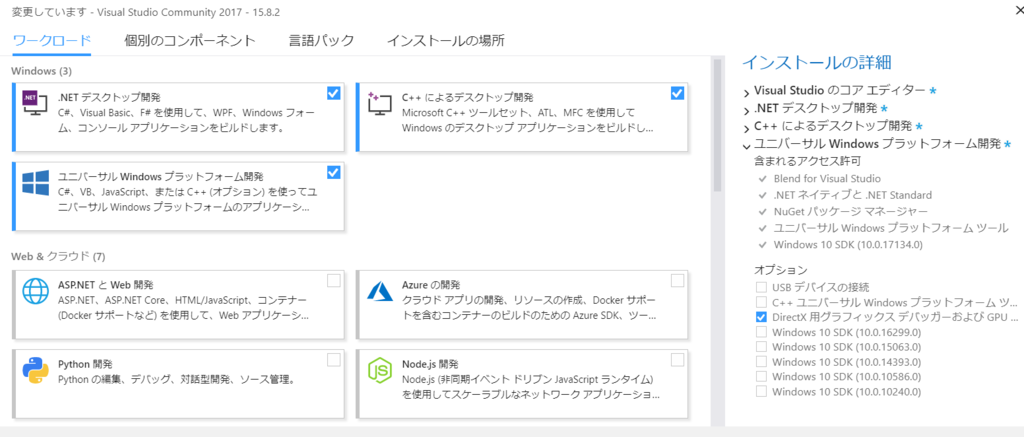Click the 含まれるアクセス許可 label

(807, 160)
